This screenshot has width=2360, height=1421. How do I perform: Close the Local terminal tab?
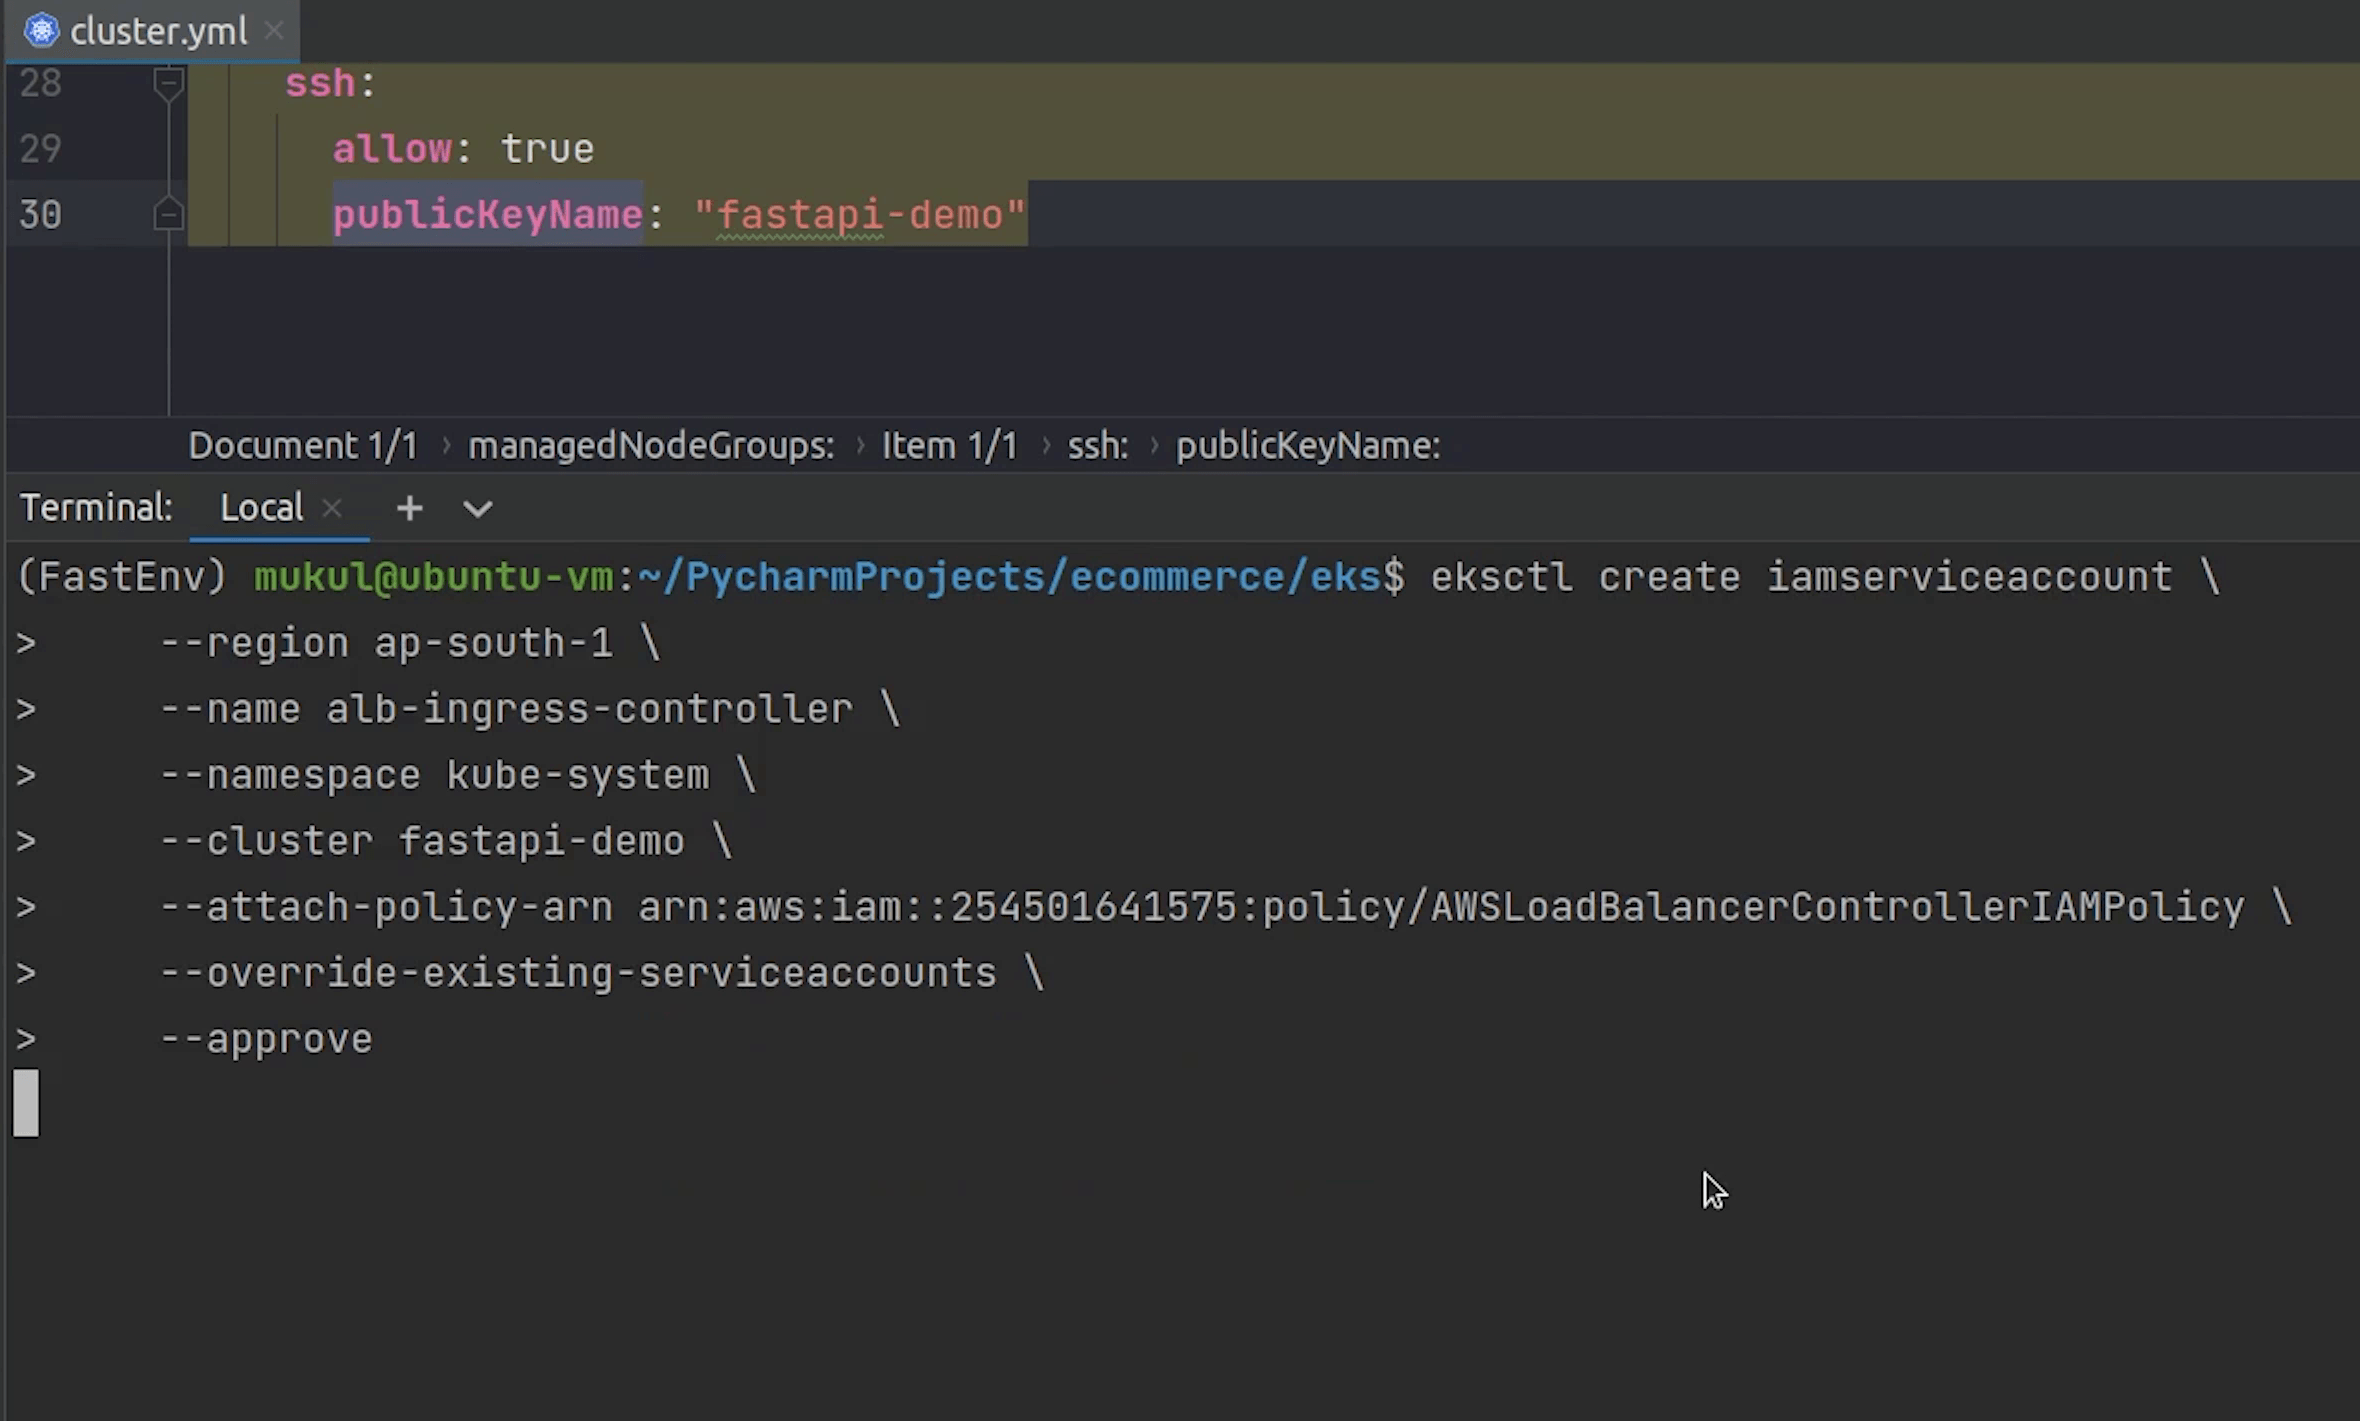[333, 508]
